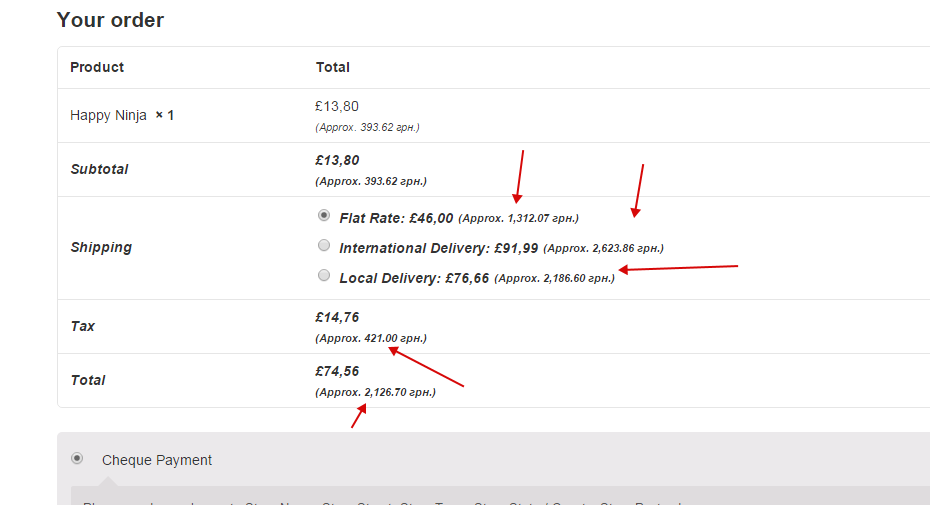Click the order Total £74,56

(337, 371)
